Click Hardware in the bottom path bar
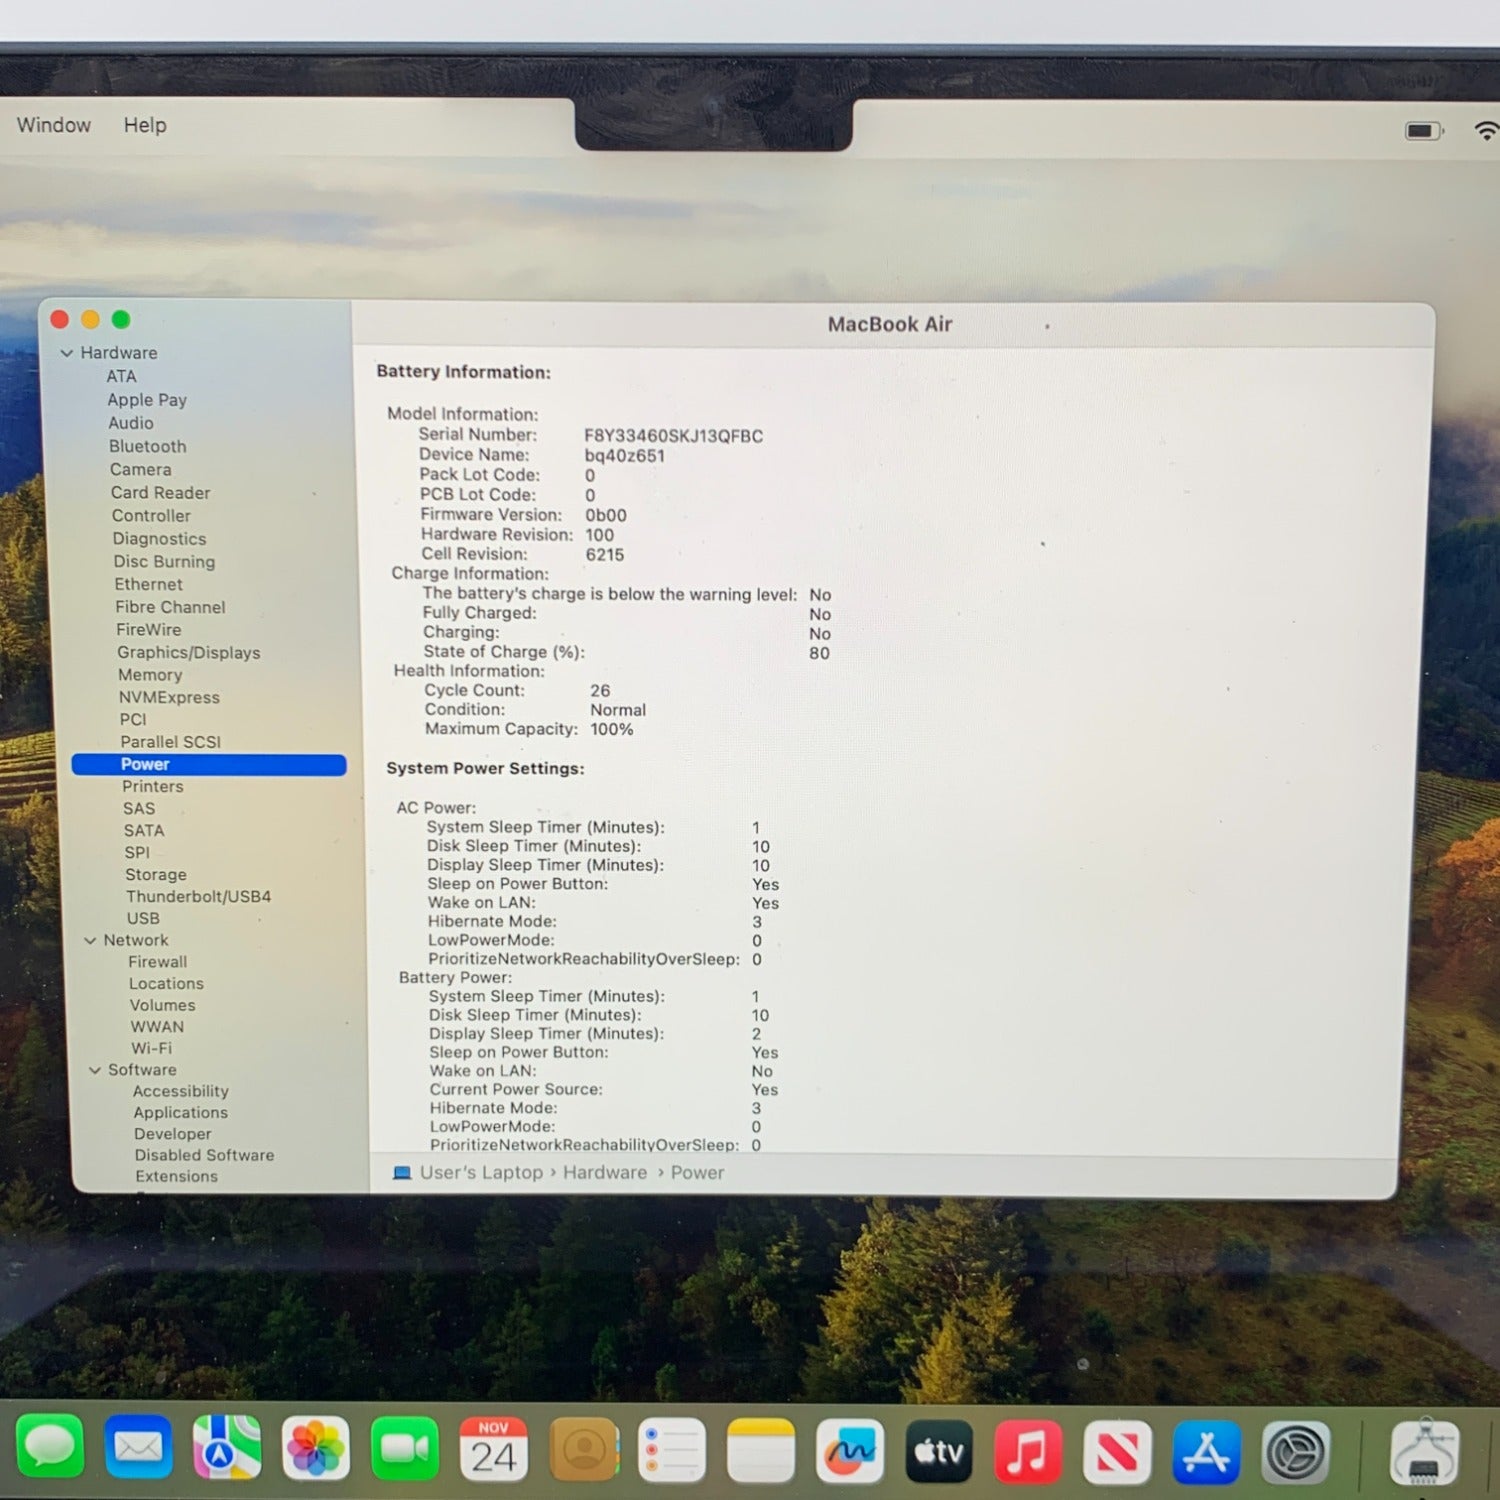Image resolution: width=1500 pixels, height=1500 pixels. (604, 1172)
